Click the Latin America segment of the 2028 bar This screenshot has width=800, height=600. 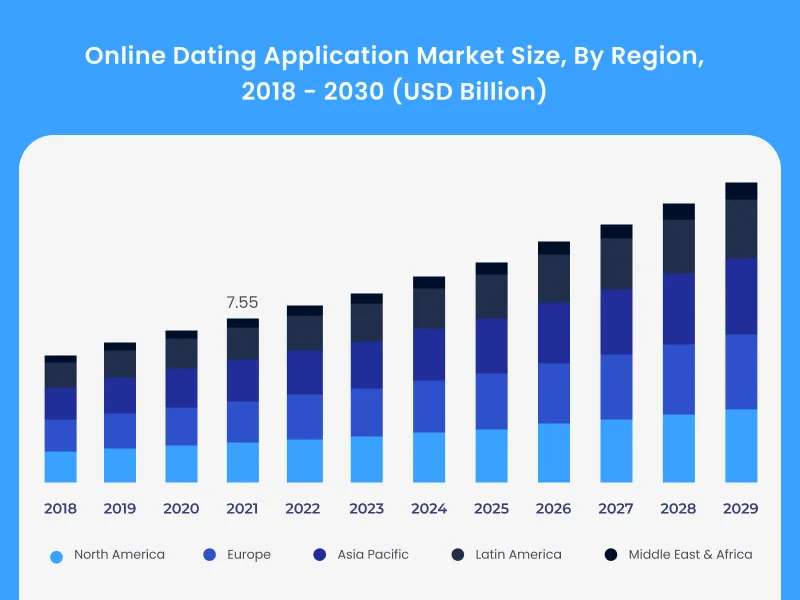679,246
